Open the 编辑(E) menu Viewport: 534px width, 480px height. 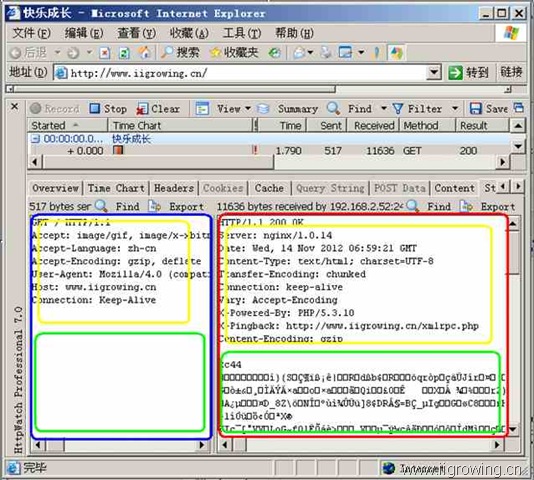click(x=84, y=33)
